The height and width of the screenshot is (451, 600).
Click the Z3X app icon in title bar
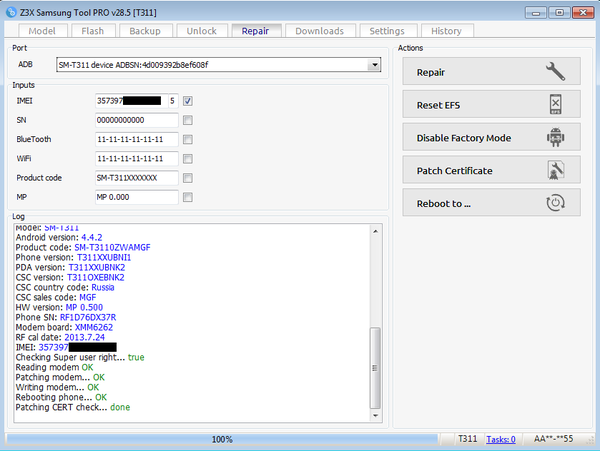click(11, 10)
